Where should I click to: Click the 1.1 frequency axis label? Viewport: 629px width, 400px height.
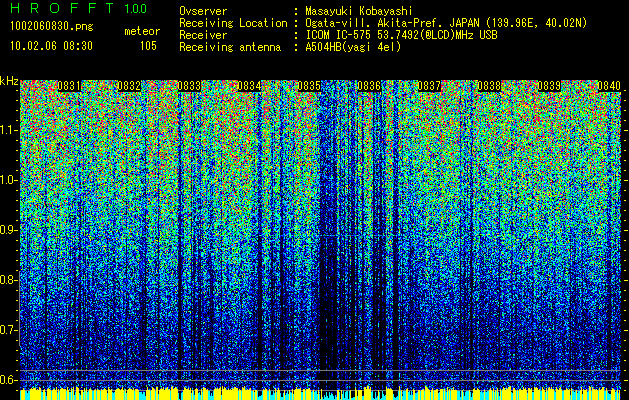[x=9, y=130]
